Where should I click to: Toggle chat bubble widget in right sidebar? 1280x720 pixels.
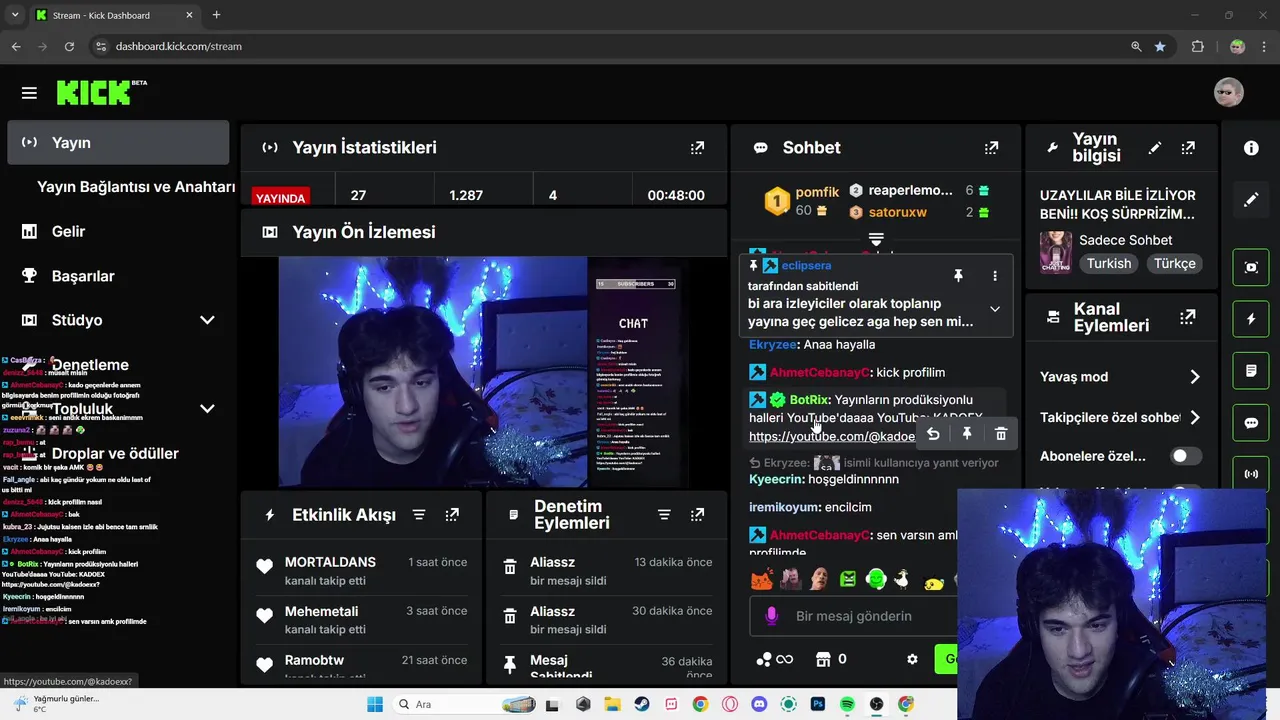pos(1251,423)
